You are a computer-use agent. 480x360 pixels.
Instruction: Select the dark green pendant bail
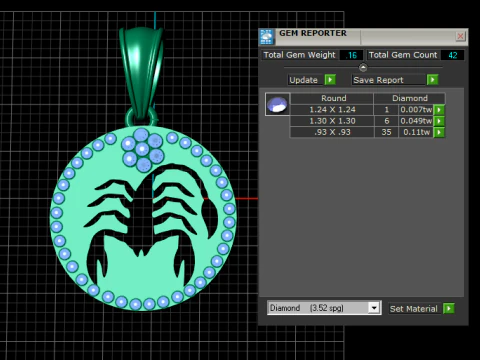(141, 73)
